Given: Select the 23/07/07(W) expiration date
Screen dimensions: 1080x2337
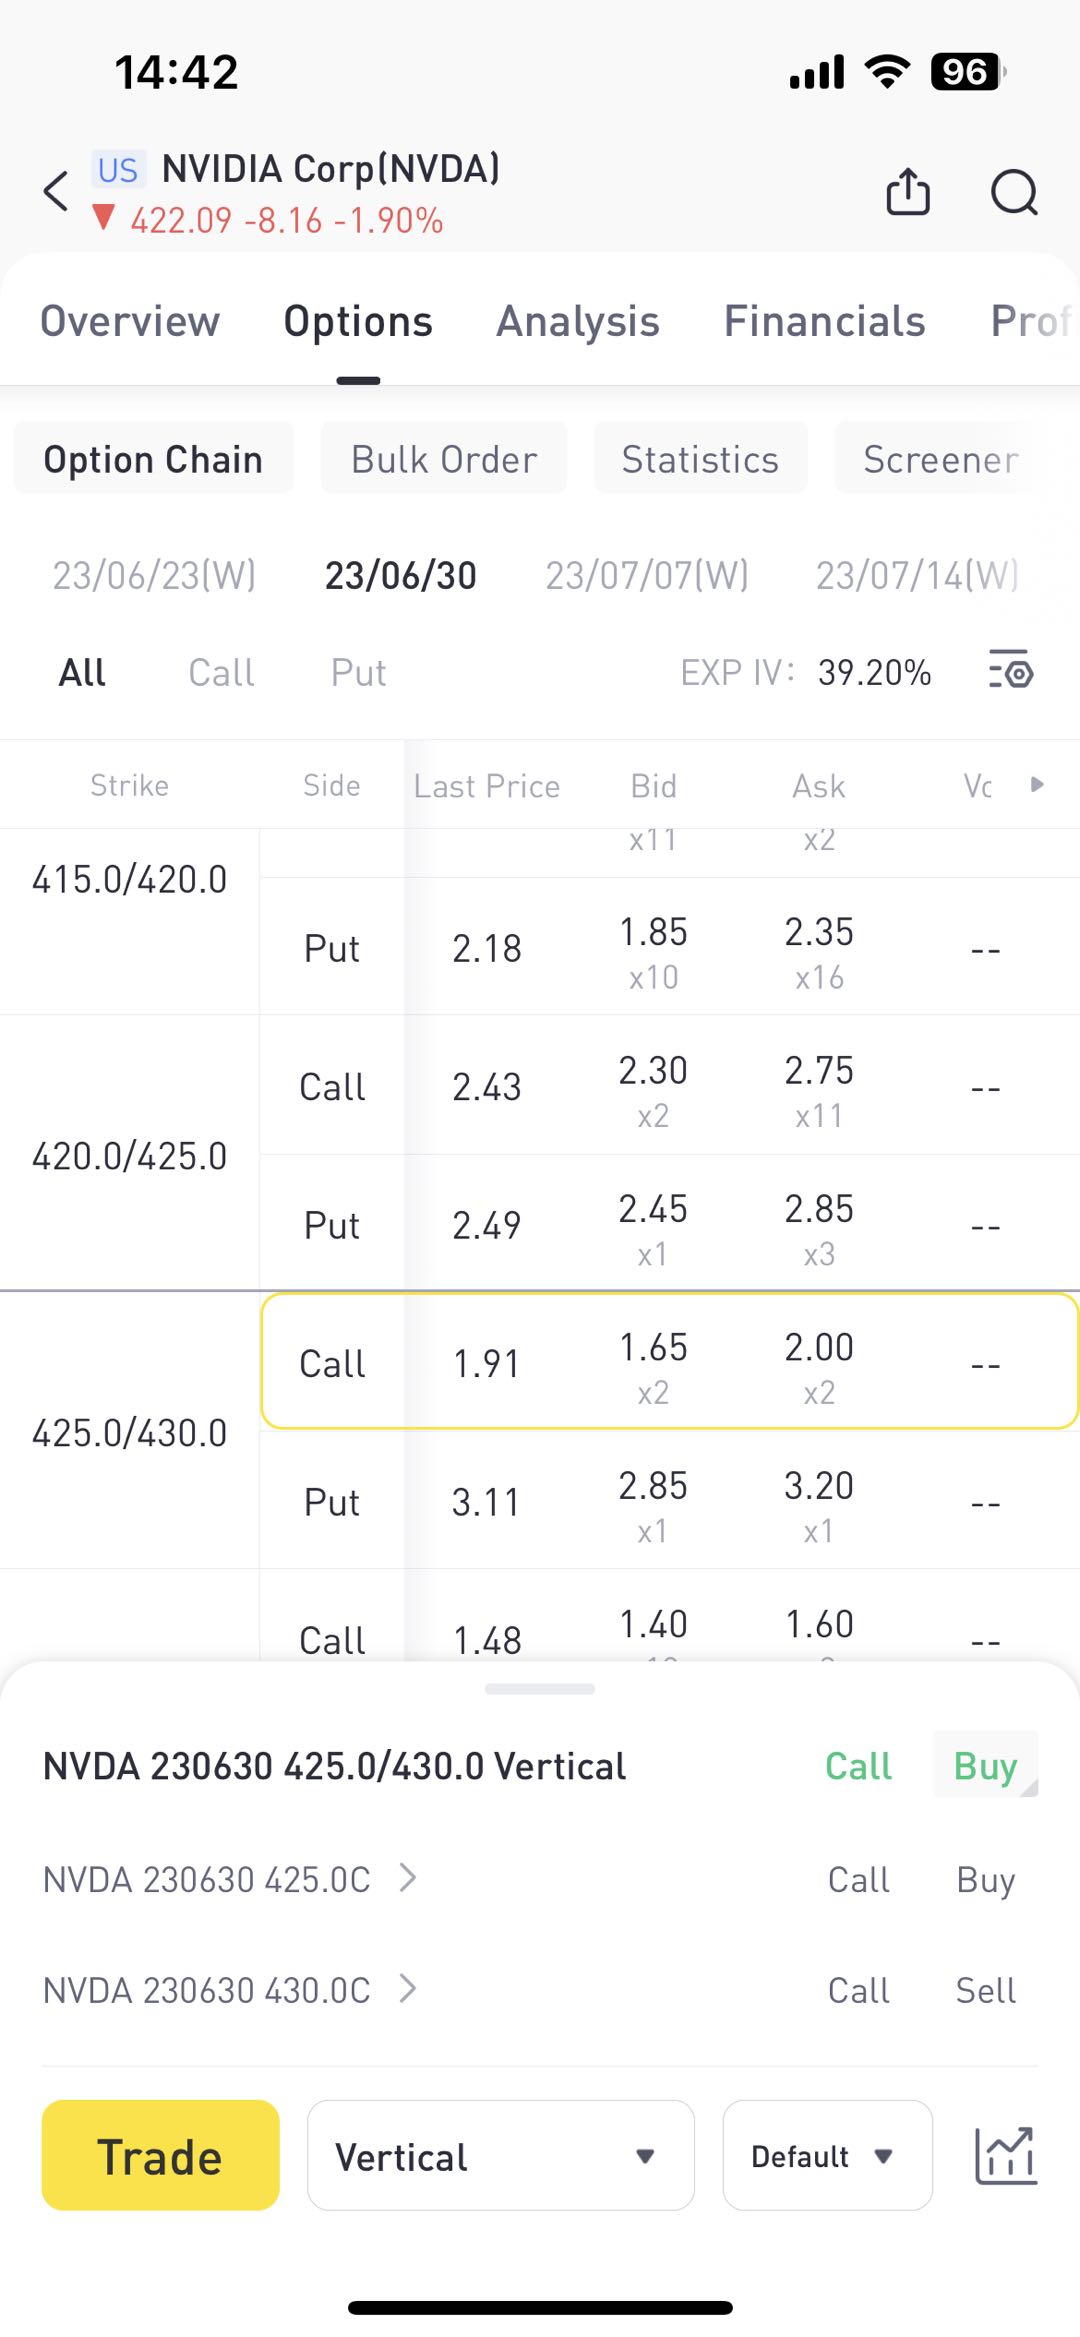Looking at the screenshot, I should pyautogui.click(x=646, y=575).
